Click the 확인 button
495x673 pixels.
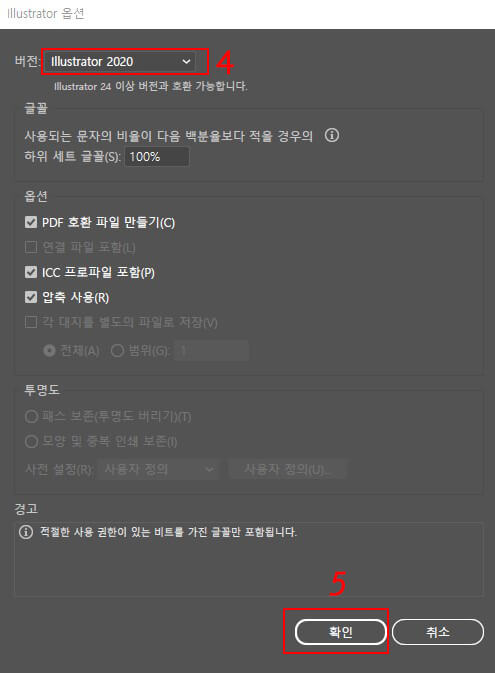[341, 632]
